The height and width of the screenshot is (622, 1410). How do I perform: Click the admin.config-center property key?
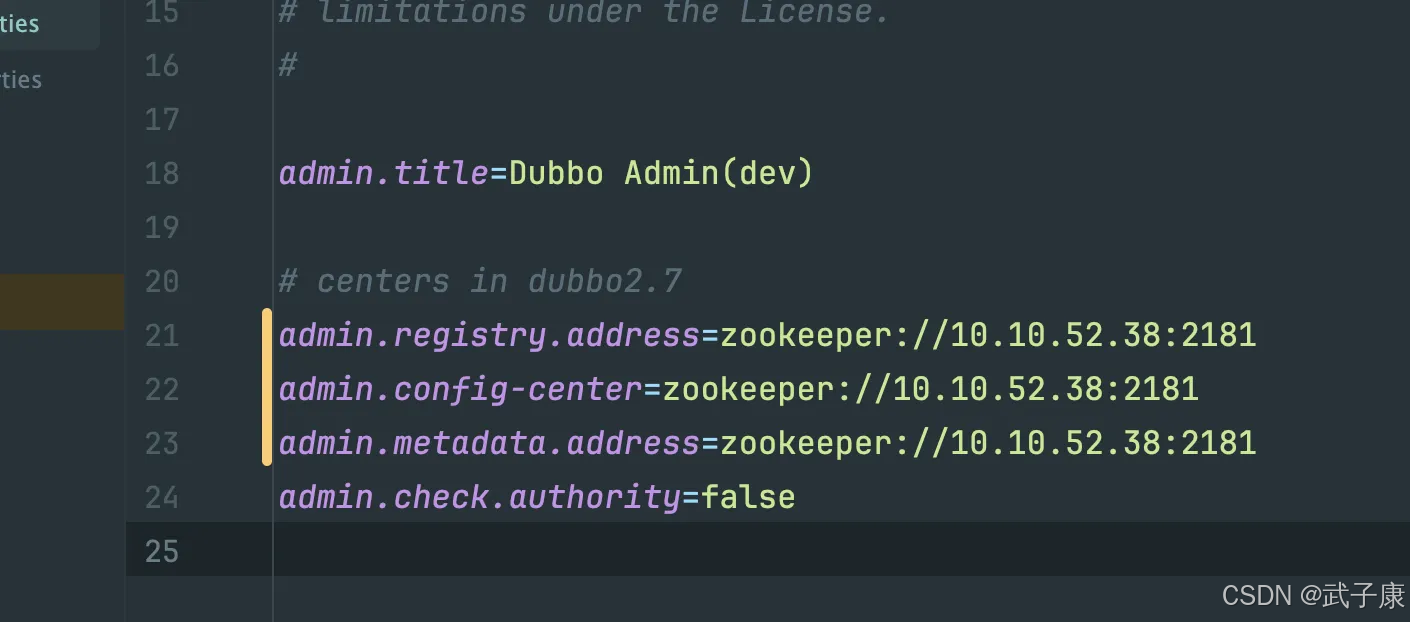pyautogui.click(x=461, y=389)
